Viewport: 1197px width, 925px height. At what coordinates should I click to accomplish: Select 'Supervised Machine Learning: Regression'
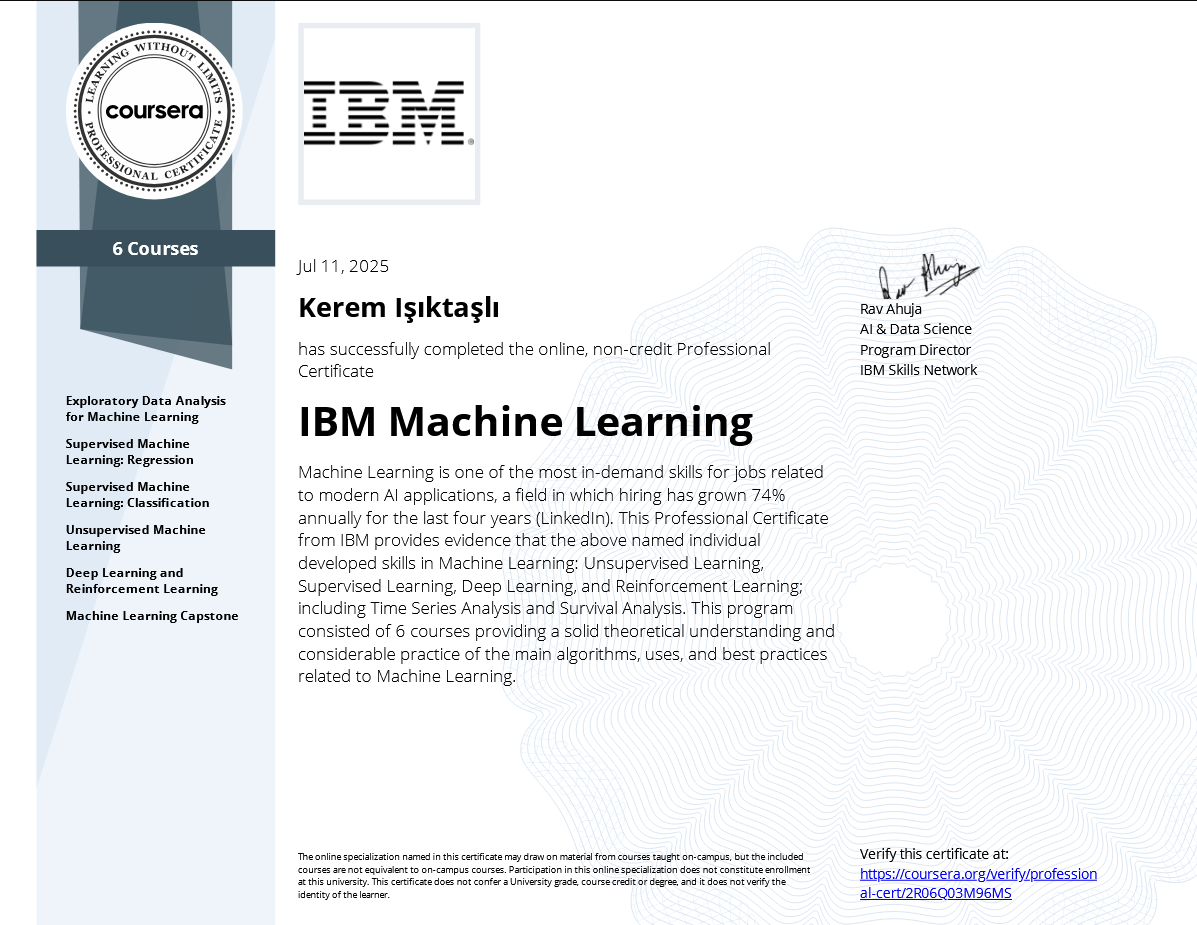pyautogui.click(x=128, y=451)
